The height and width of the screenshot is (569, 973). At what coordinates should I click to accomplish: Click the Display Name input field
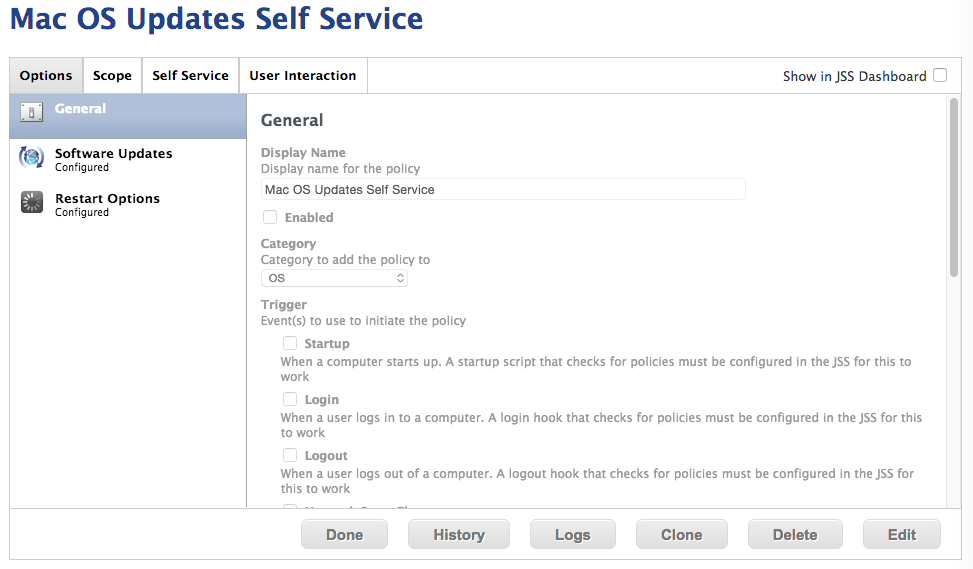(503, 189)
